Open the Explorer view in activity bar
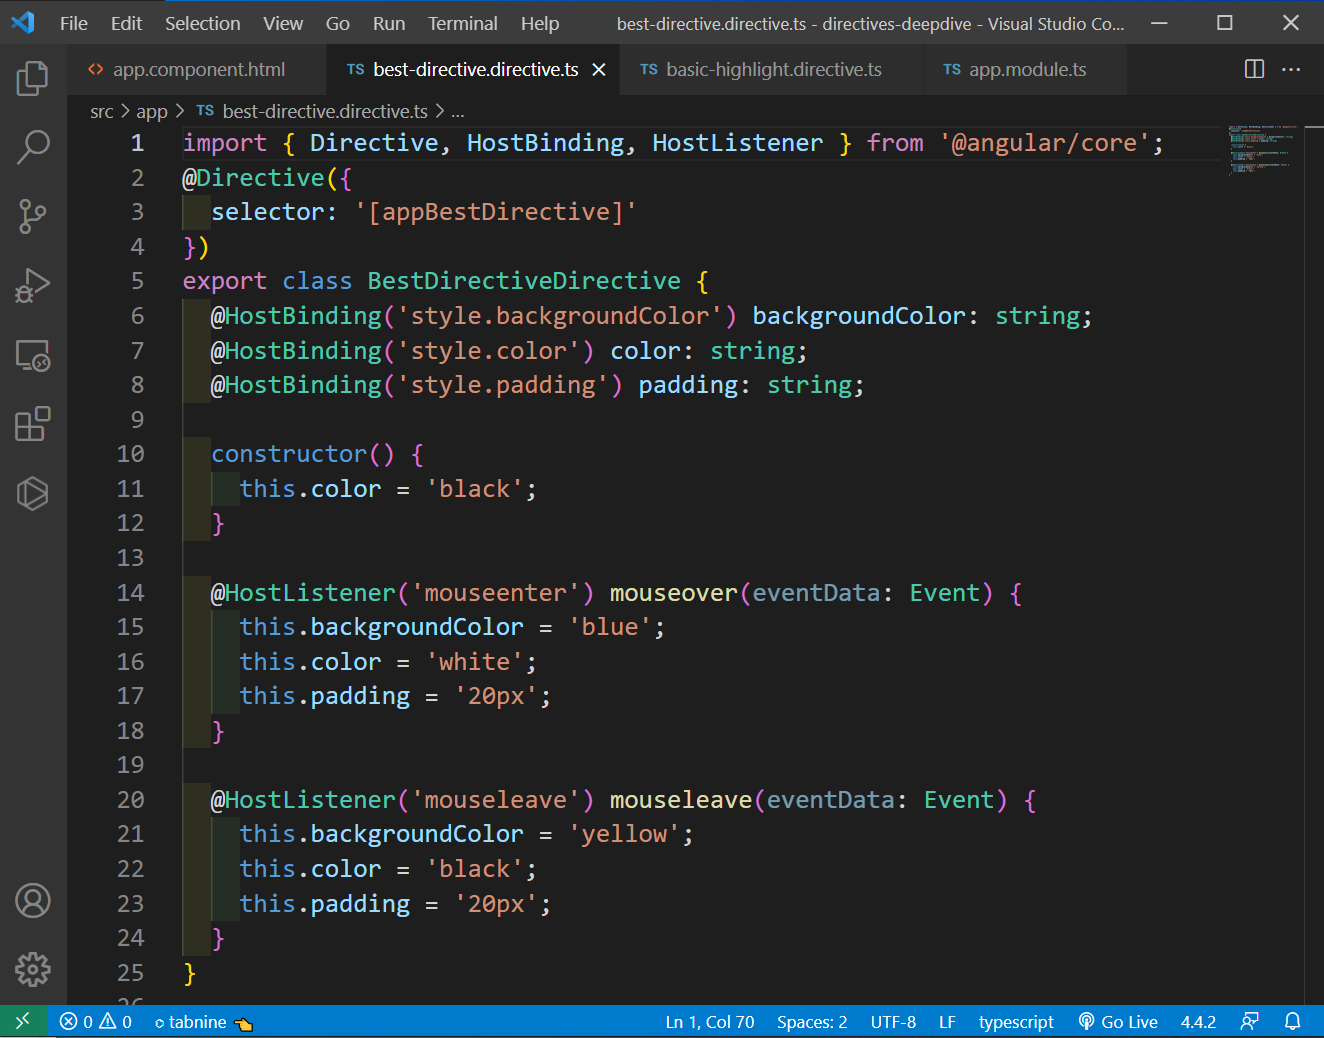 33,78
